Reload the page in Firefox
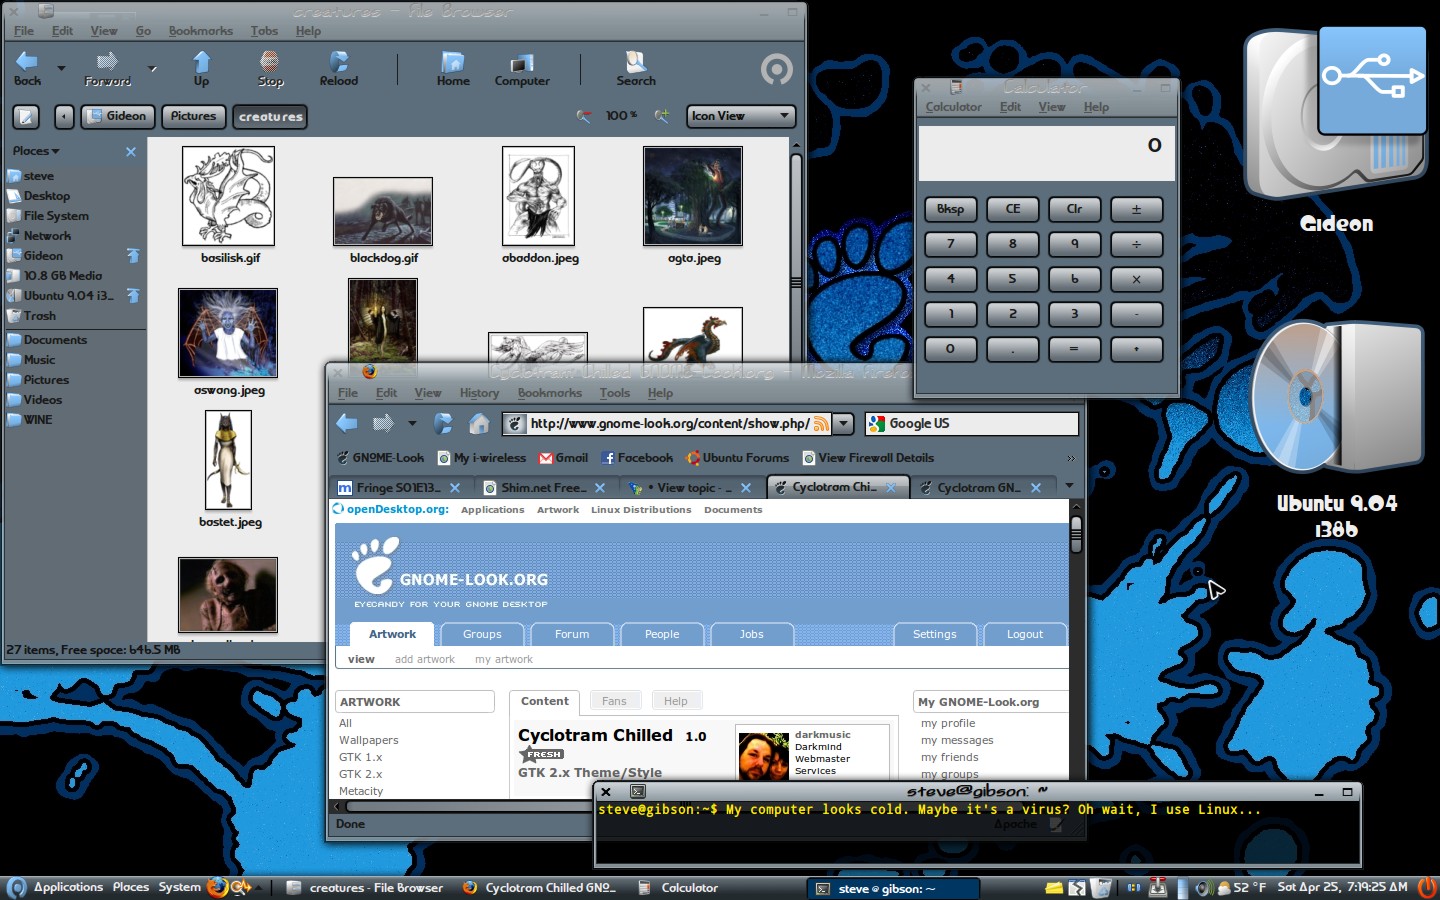This screenshot has height=900, width=1440. pyautogui.click(x=443, y=423)
